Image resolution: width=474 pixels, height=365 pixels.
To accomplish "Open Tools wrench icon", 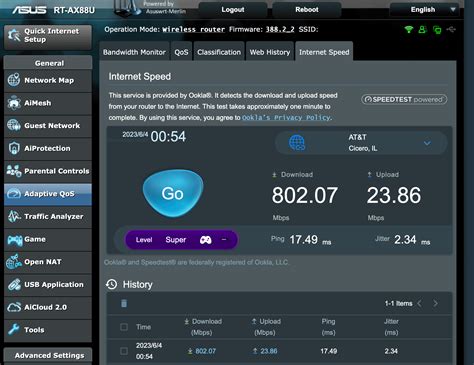I will point(14,329).
